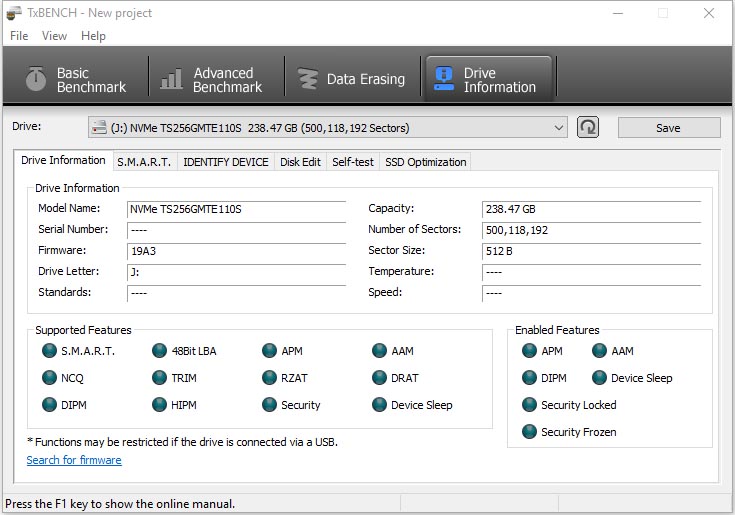This screenshot has height=515, width=735.
Task: Minimize the TxBENCH window
Action: pos(618,13)
